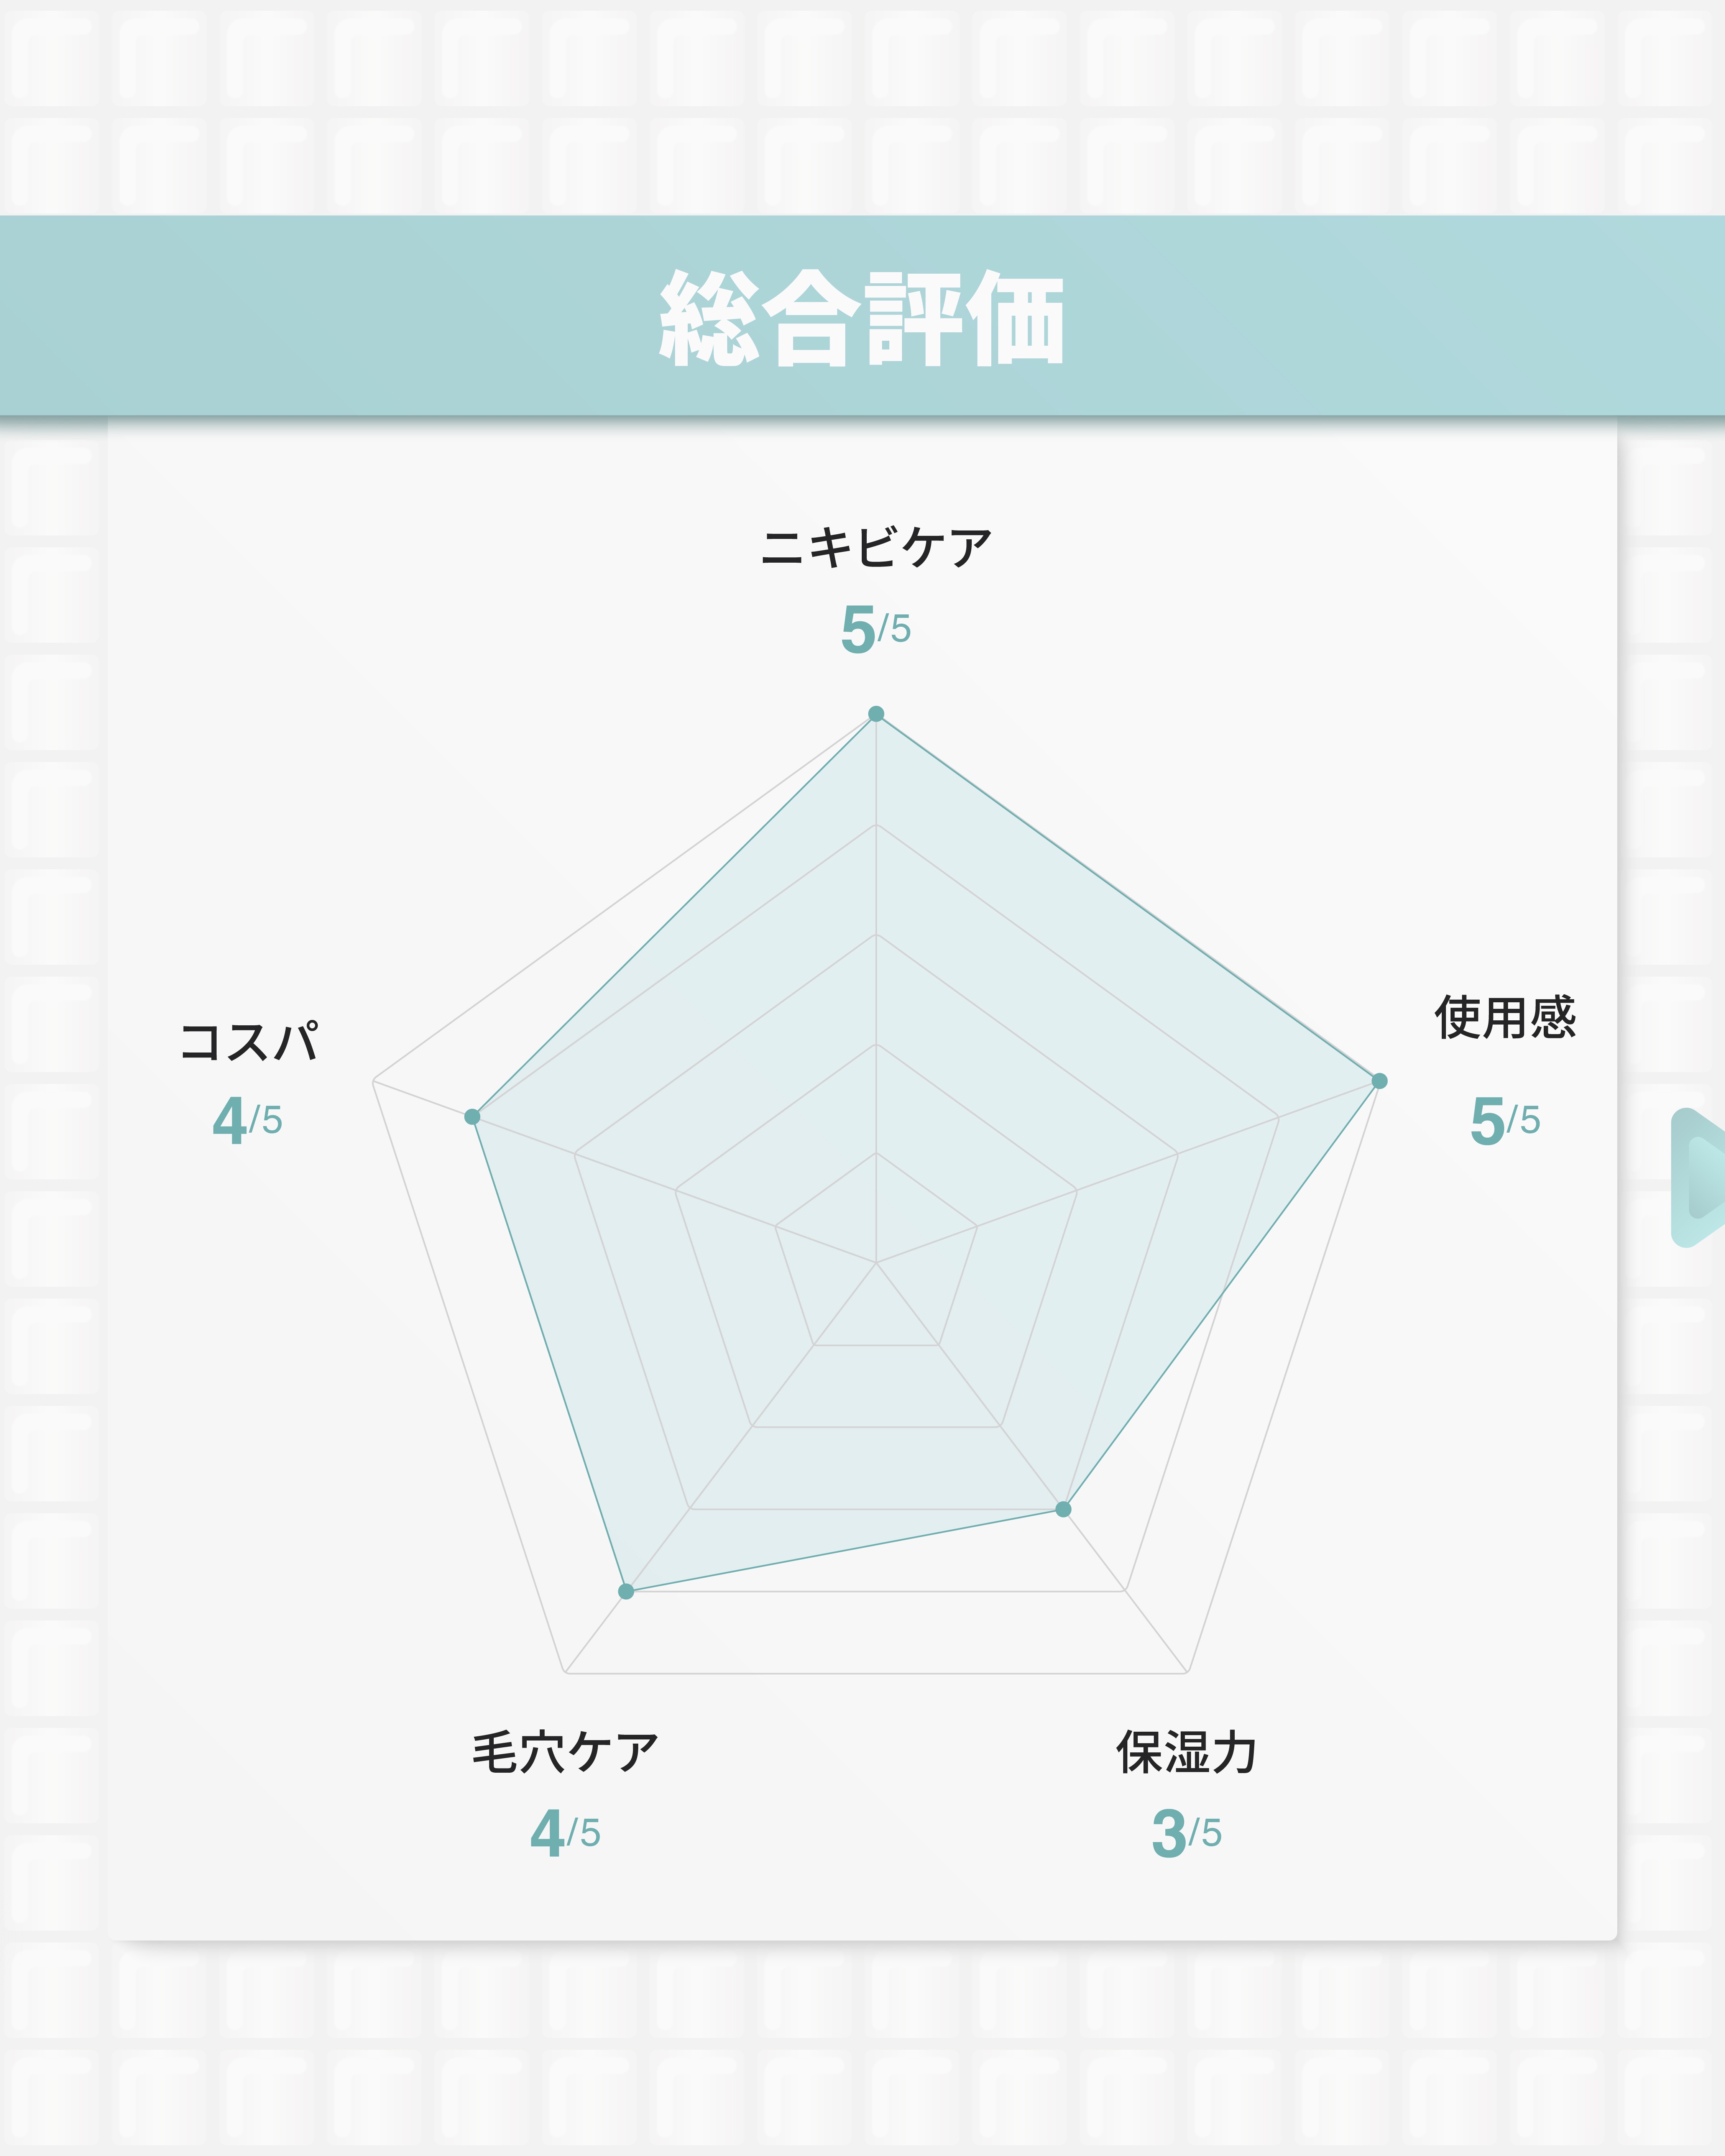This screenshot has height=2156, width=1725.
Task: Click the 使用感 axis label
Action: [1505, 1018]
